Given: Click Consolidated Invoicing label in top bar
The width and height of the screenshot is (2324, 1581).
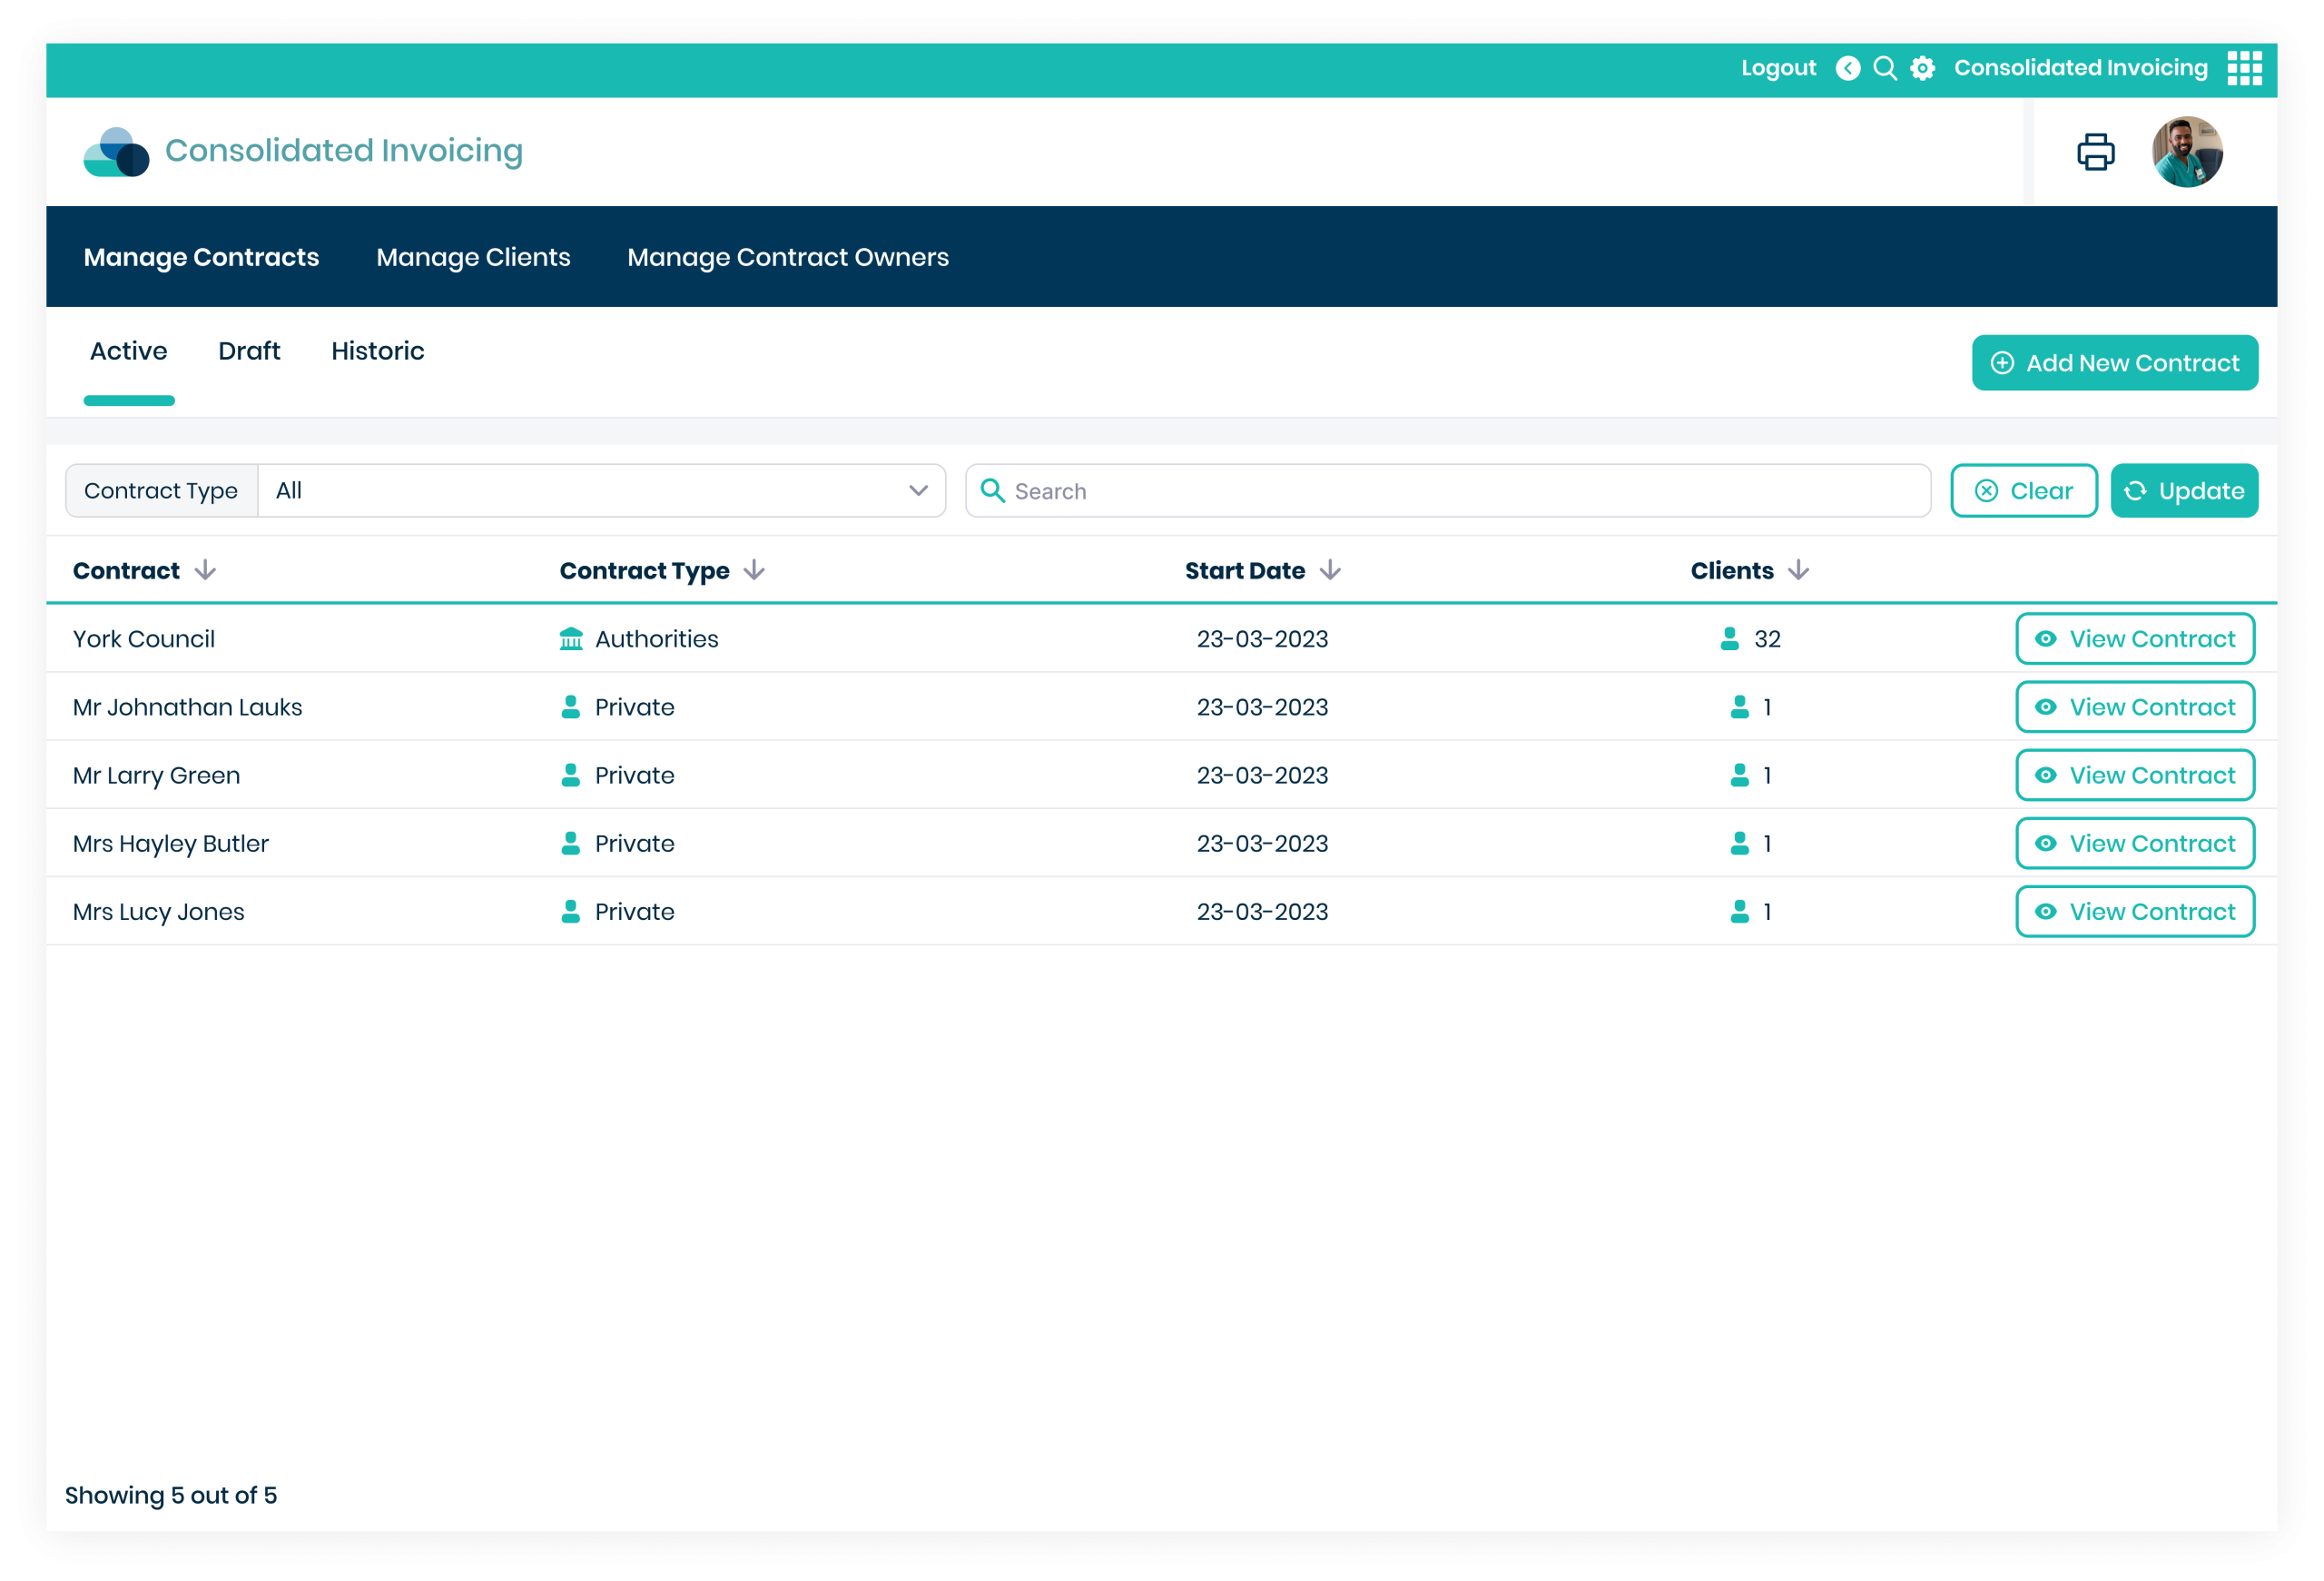Looking at the screenshot, I should [x=2080, y=68].
